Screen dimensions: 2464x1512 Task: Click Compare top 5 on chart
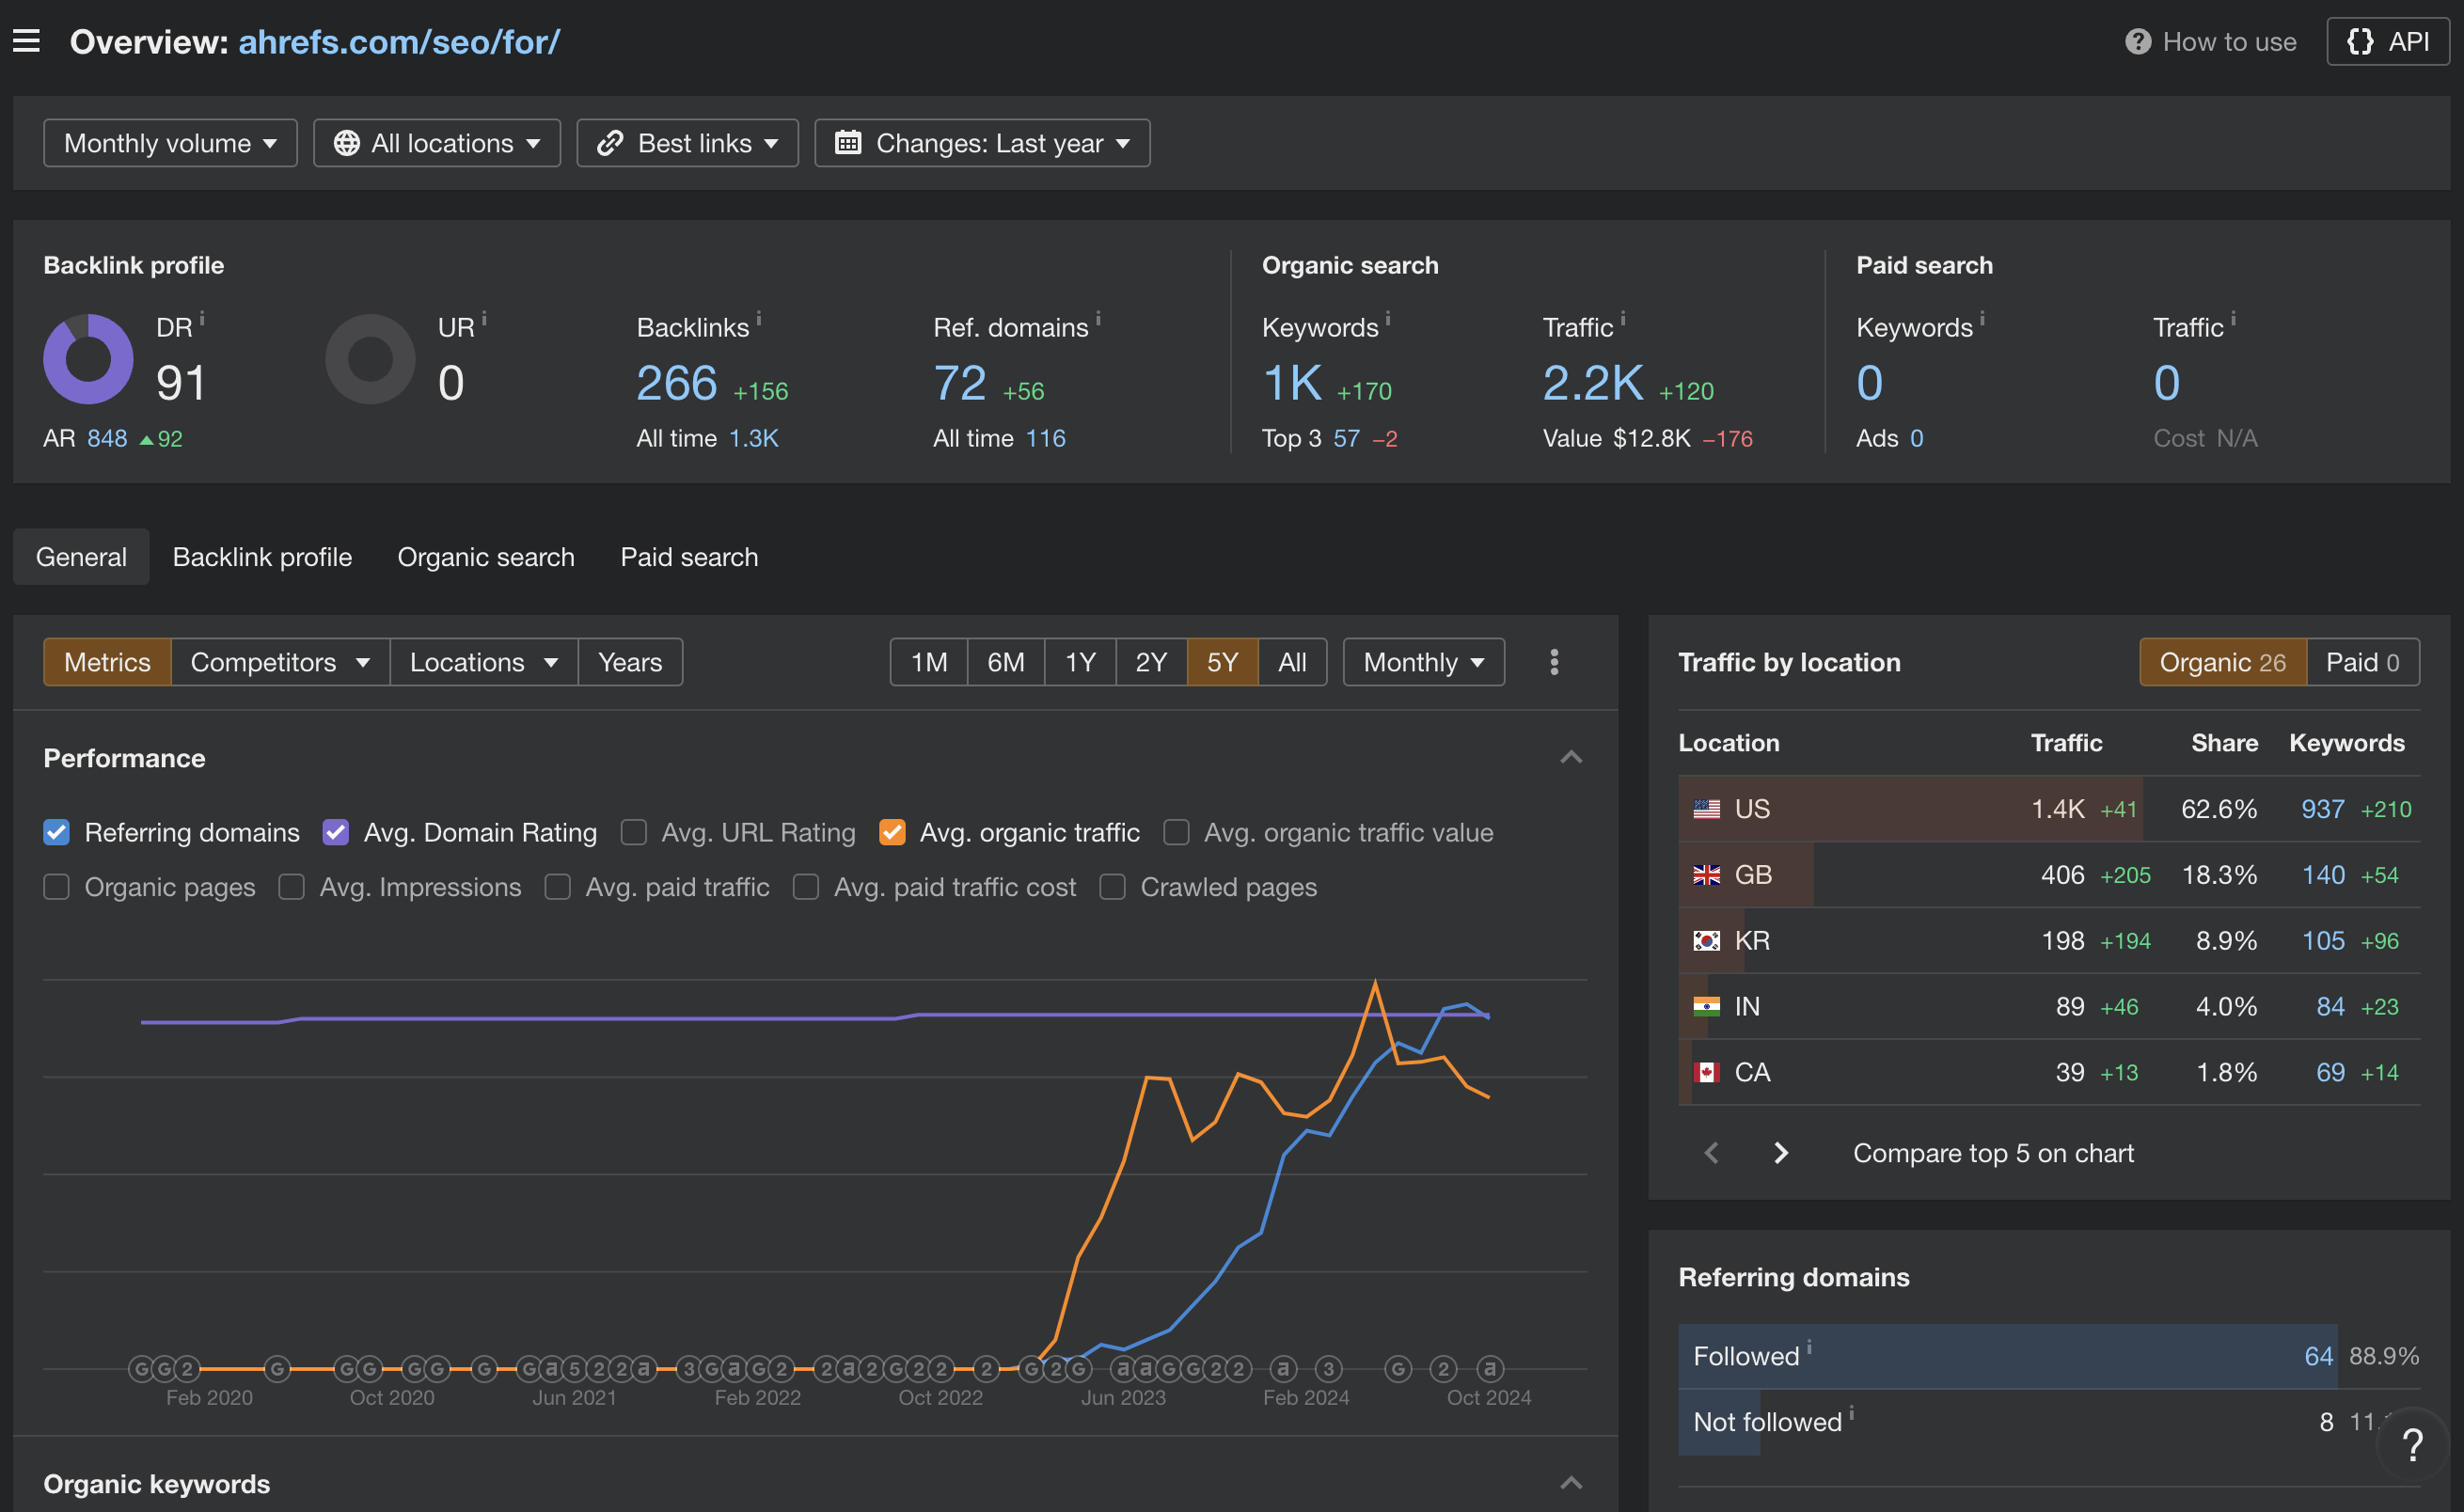1993,1153
